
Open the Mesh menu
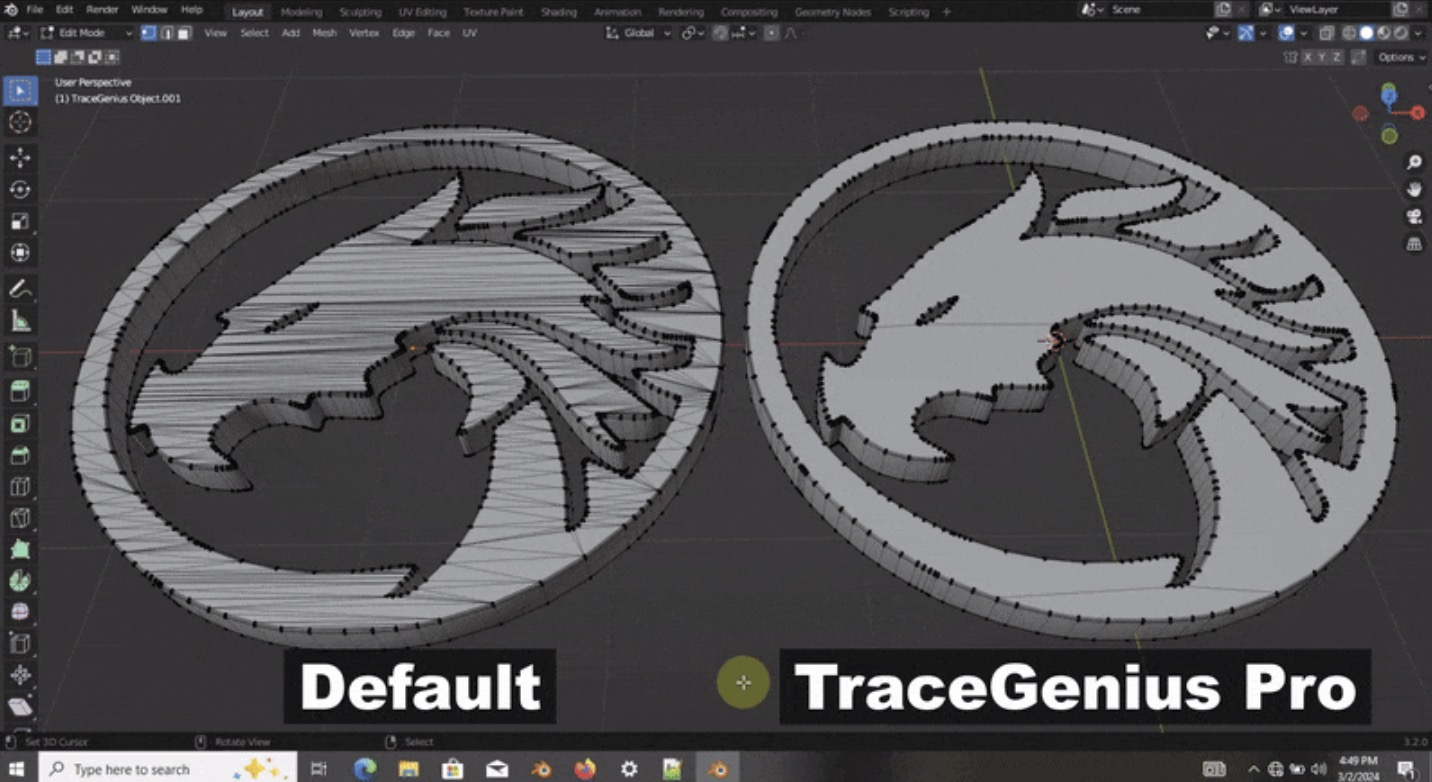tap(325, 33)
